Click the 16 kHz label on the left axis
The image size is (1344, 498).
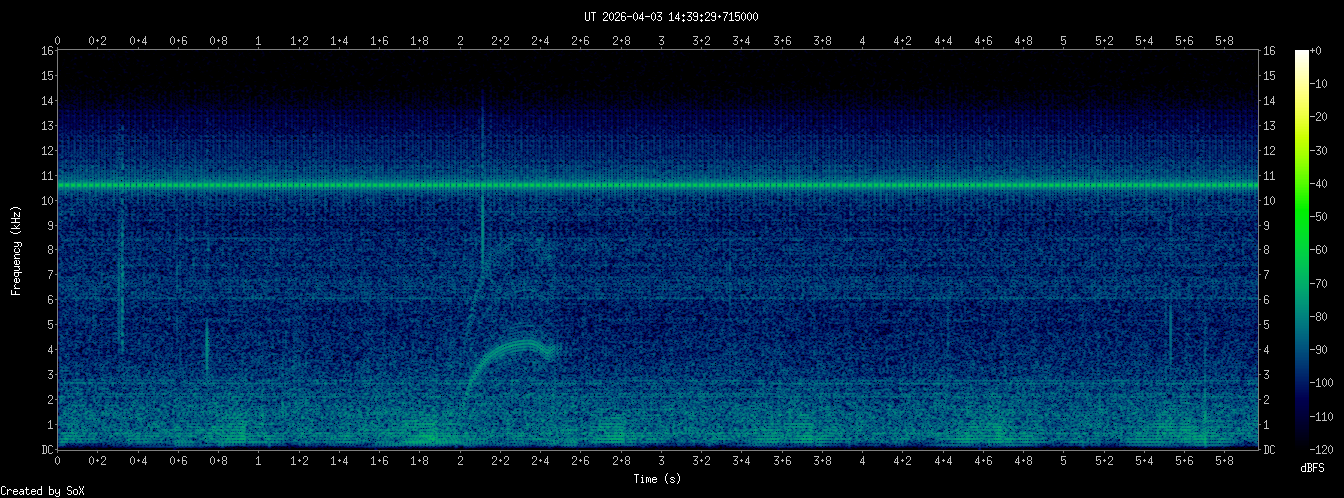click(46, 51)
